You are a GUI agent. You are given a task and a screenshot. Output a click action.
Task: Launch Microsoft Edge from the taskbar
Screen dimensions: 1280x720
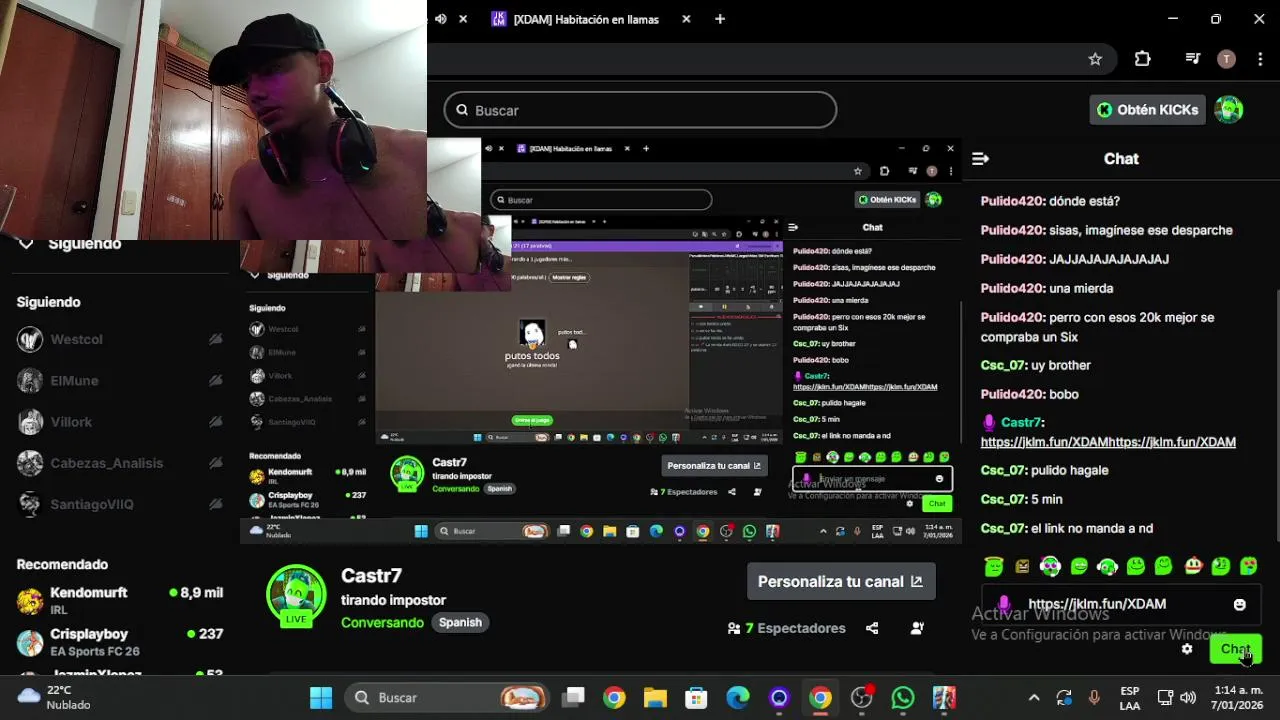(737, 697)
